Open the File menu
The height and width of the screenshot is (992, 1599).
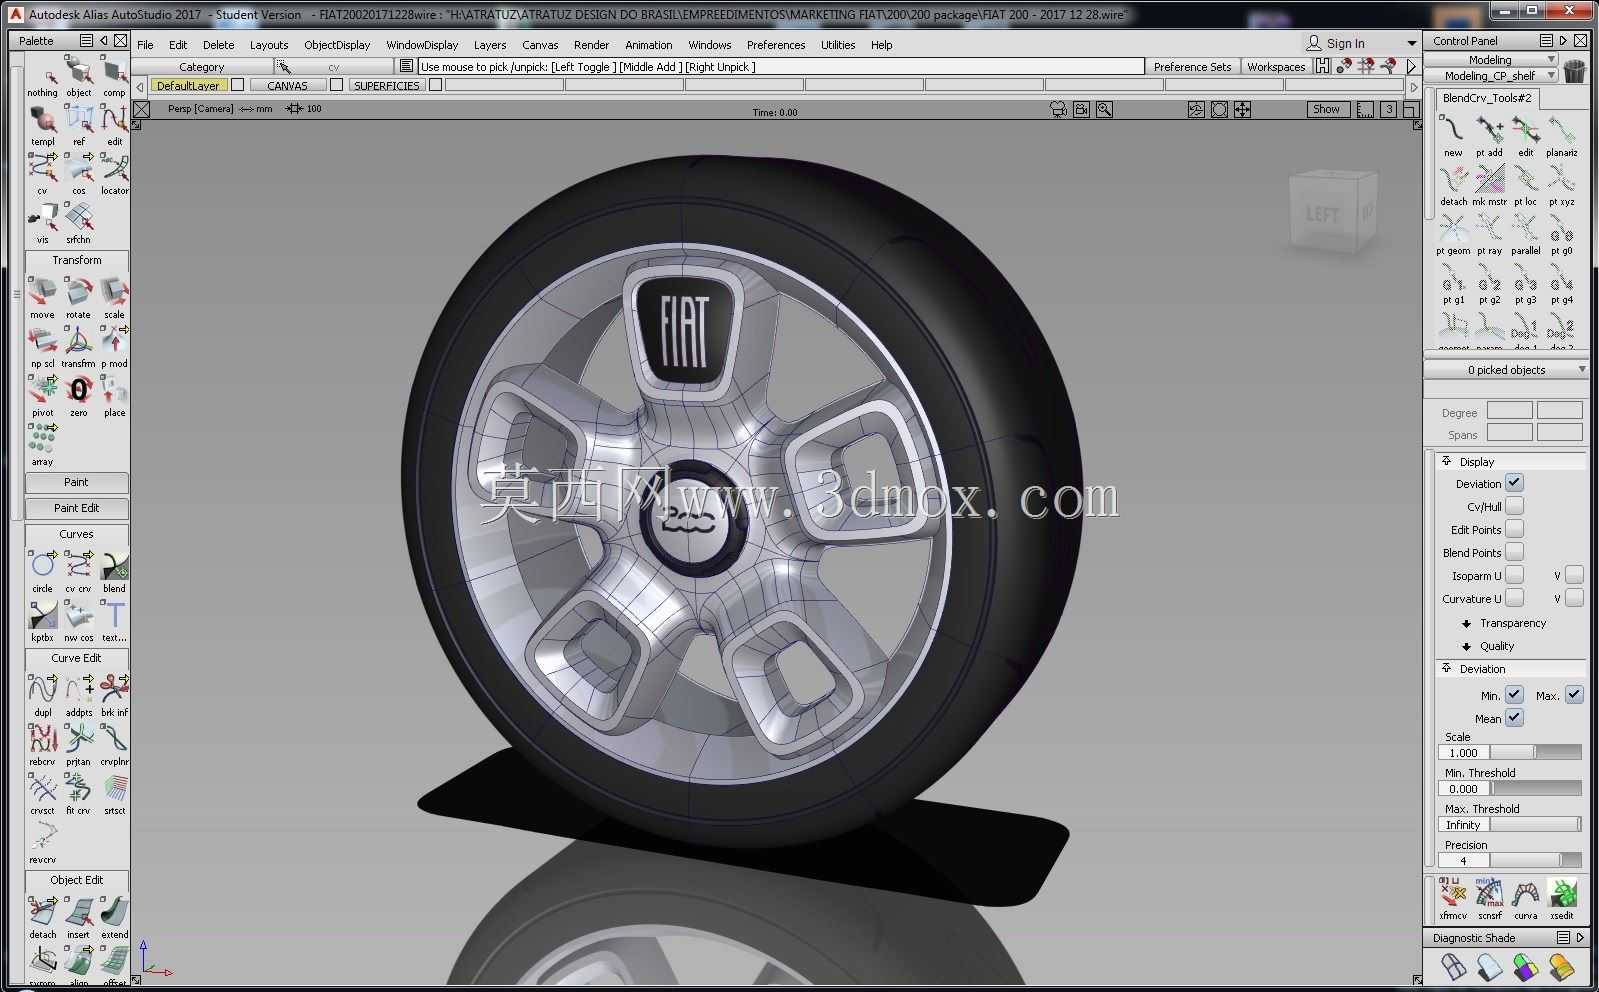point(145,45)
